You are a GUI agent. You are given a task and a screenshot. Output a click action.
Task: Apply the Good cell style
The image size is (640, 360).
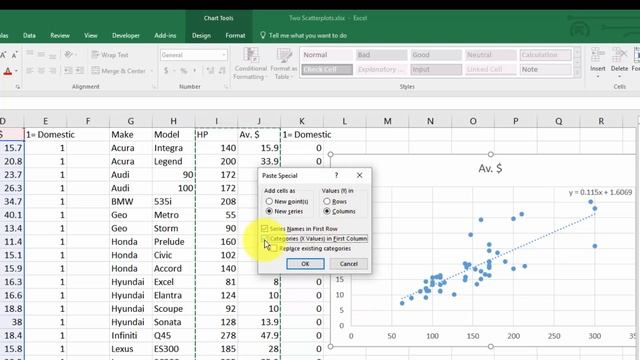pyautogui.click(x=436, y=55)
